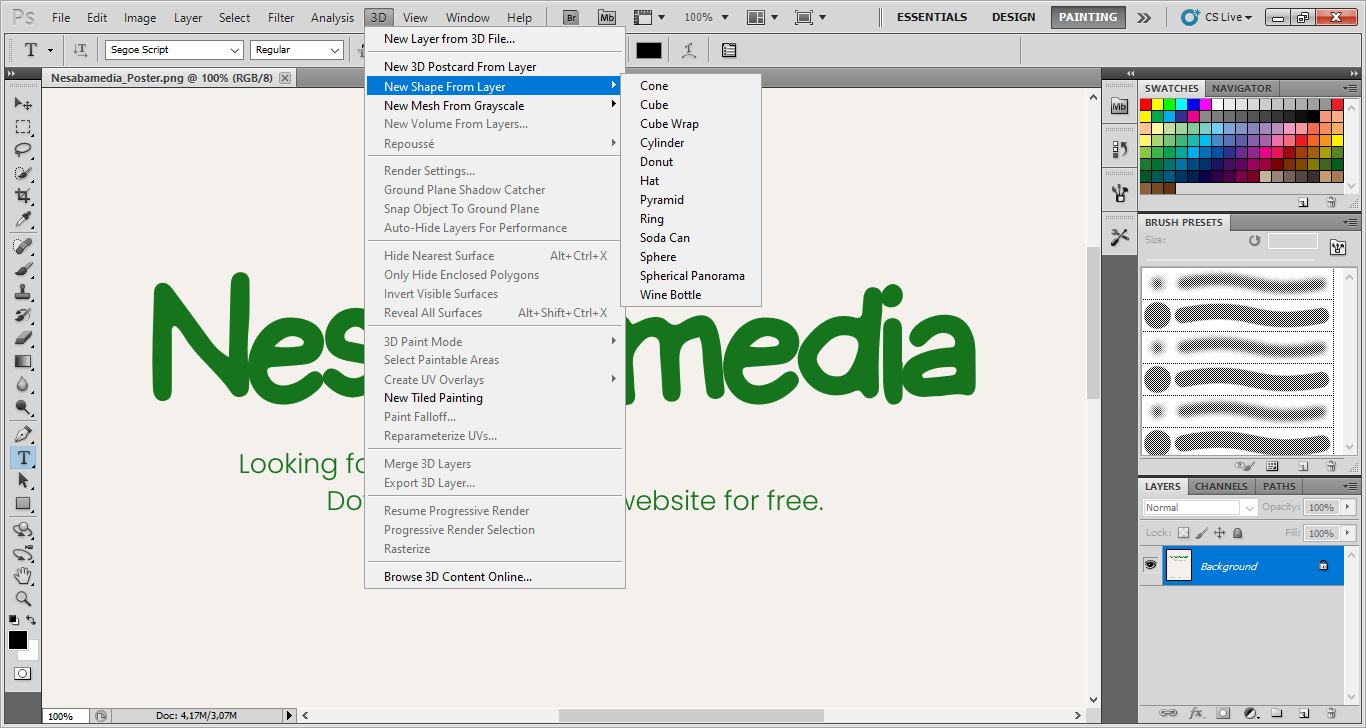Toggle Quick Mask mode
Viewport: 1366px width, 728px height.
pyautogui.click(x=23, y=674)
